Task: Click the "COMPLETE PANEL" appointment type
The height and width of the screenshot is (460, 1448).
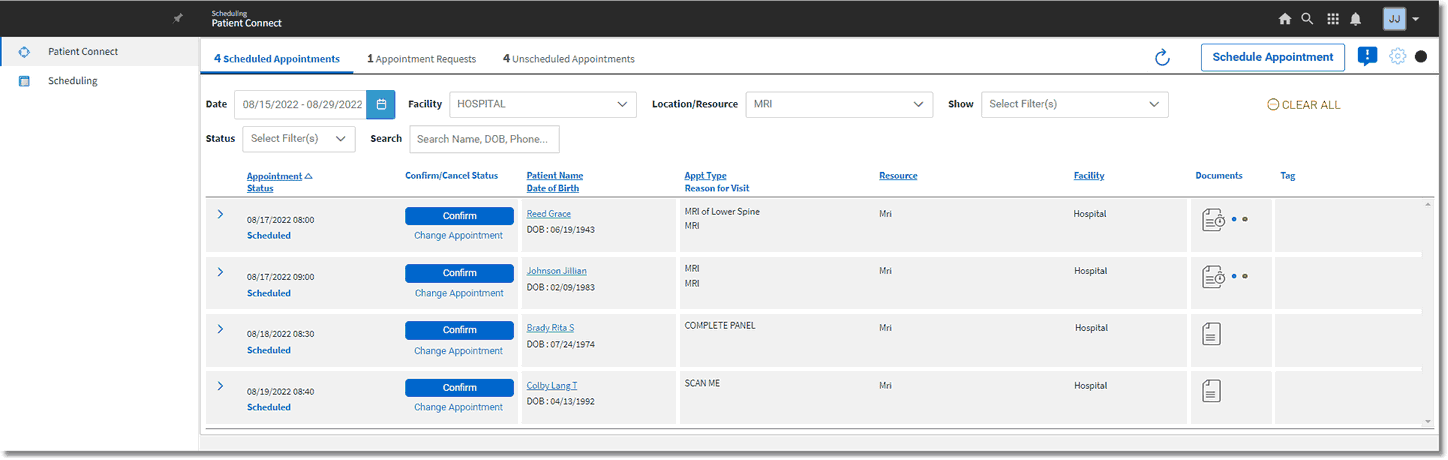Action: tap(720, 326)
